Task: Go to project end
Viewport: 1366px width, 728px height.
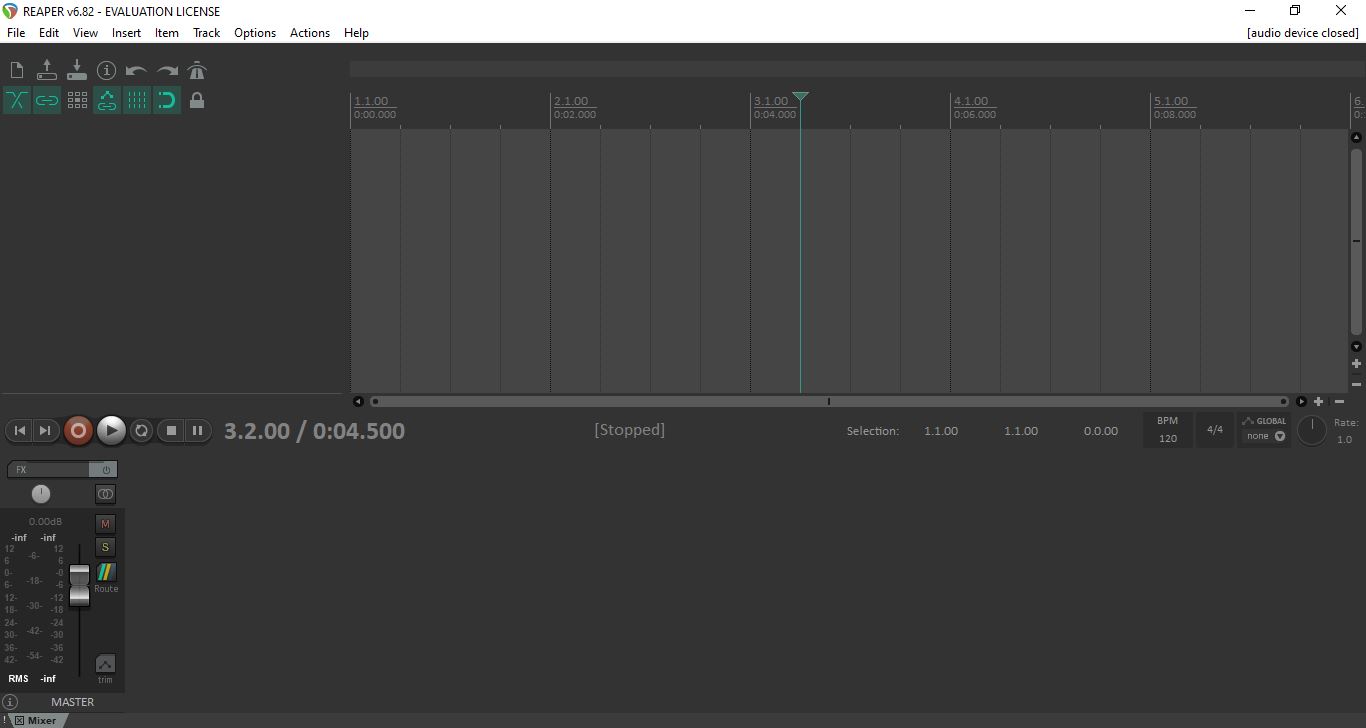Action: (45, 430)
